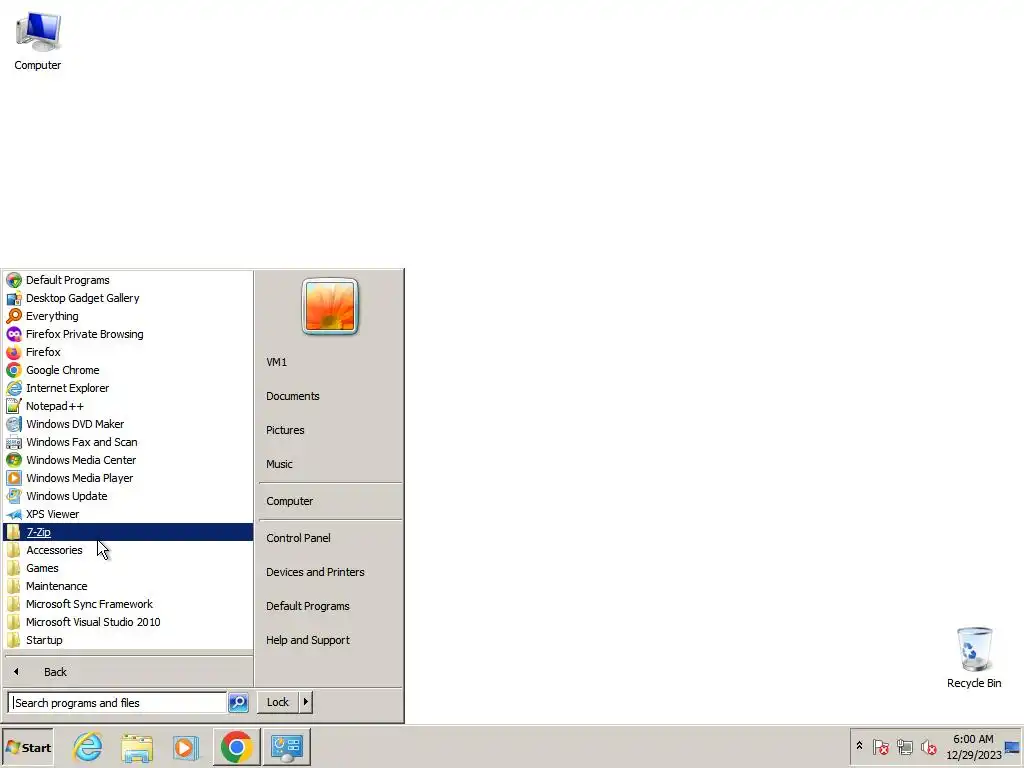Open Computer in the Start menu right pane
This screenshot has height=768, width=1024.
click(330, 502)
